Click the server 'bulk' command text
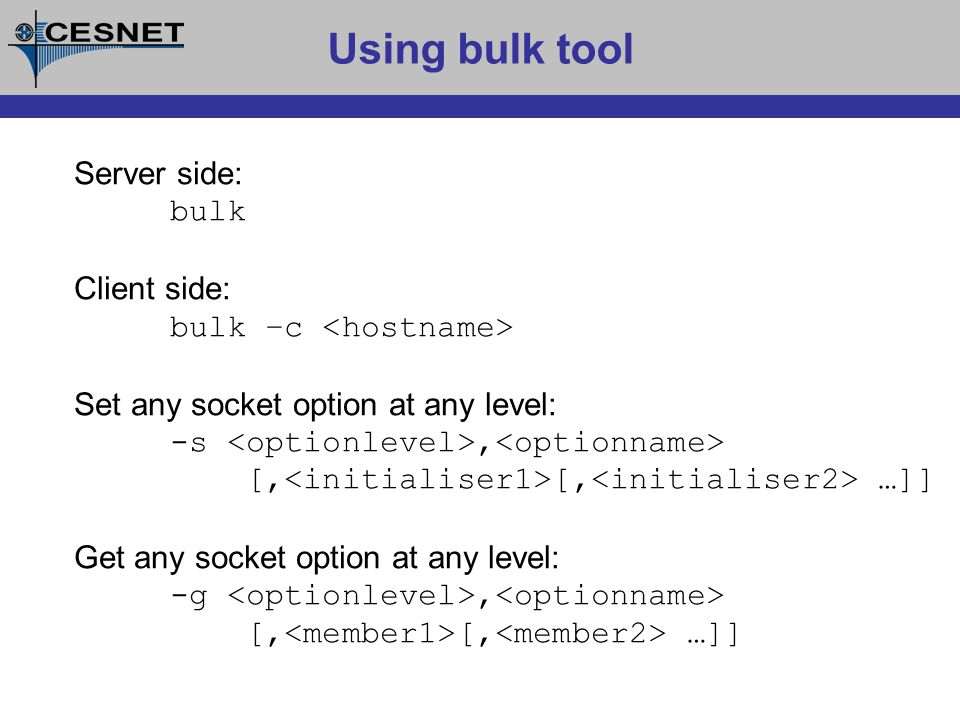960x720 pixels. pyautogui.click(x=208, y=211)
